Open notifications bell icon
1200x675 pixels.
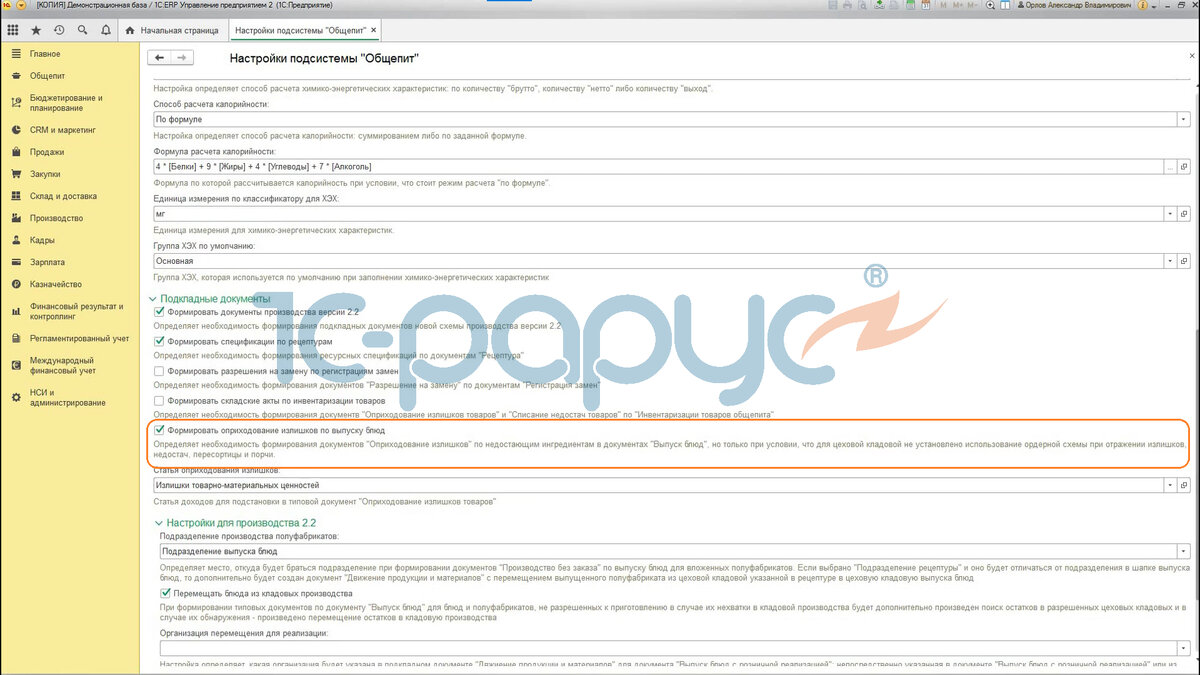coord(105,30)
